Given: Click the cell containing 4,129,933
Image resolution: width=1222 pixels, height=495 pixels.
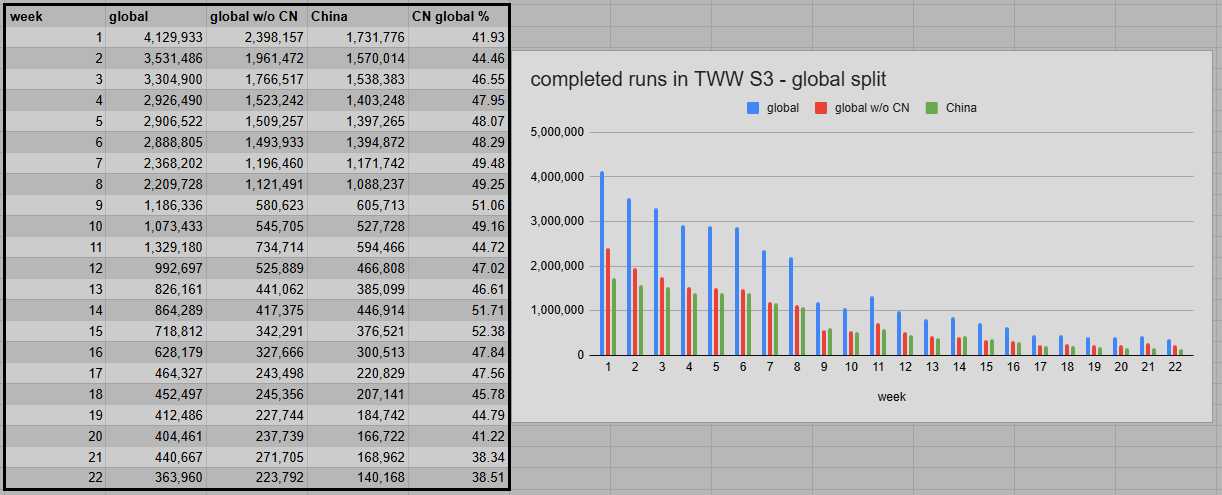Looking at the screenshot, I should pyautogui.click(x=155, y=38).
